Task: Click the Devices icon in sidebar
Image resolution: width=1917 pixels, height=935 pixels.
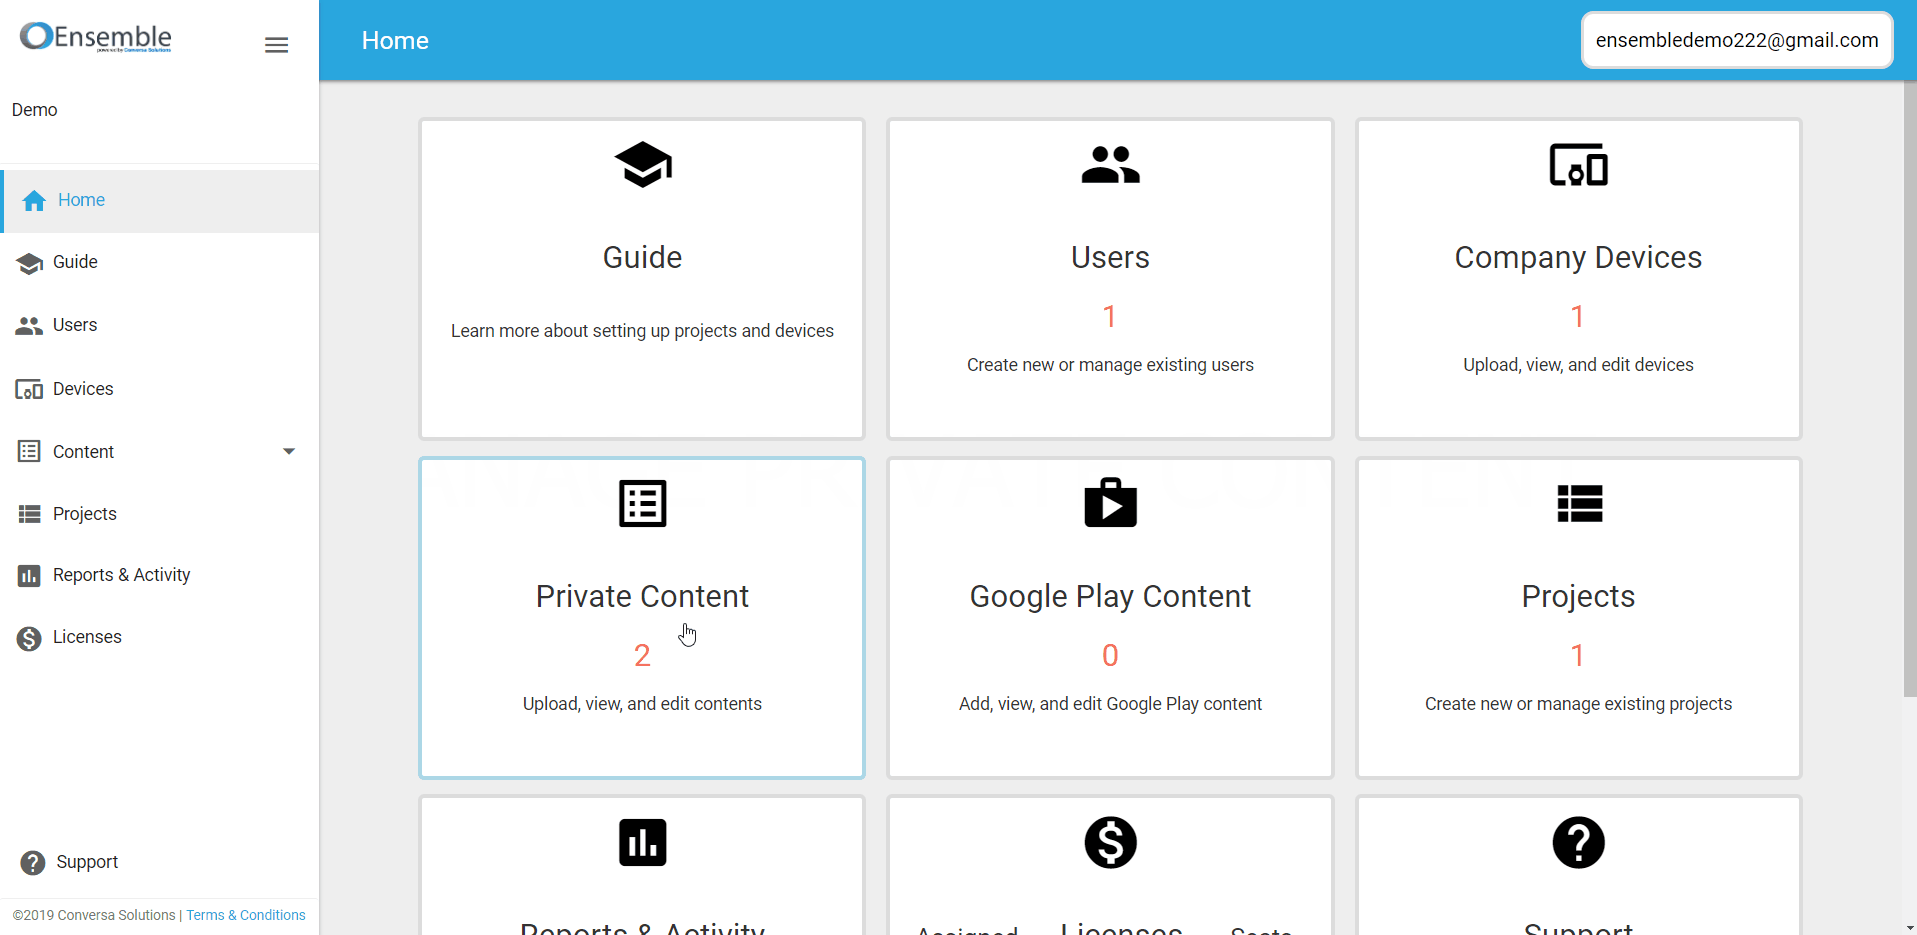Action: pyautogui.click(x=29, y=389)
